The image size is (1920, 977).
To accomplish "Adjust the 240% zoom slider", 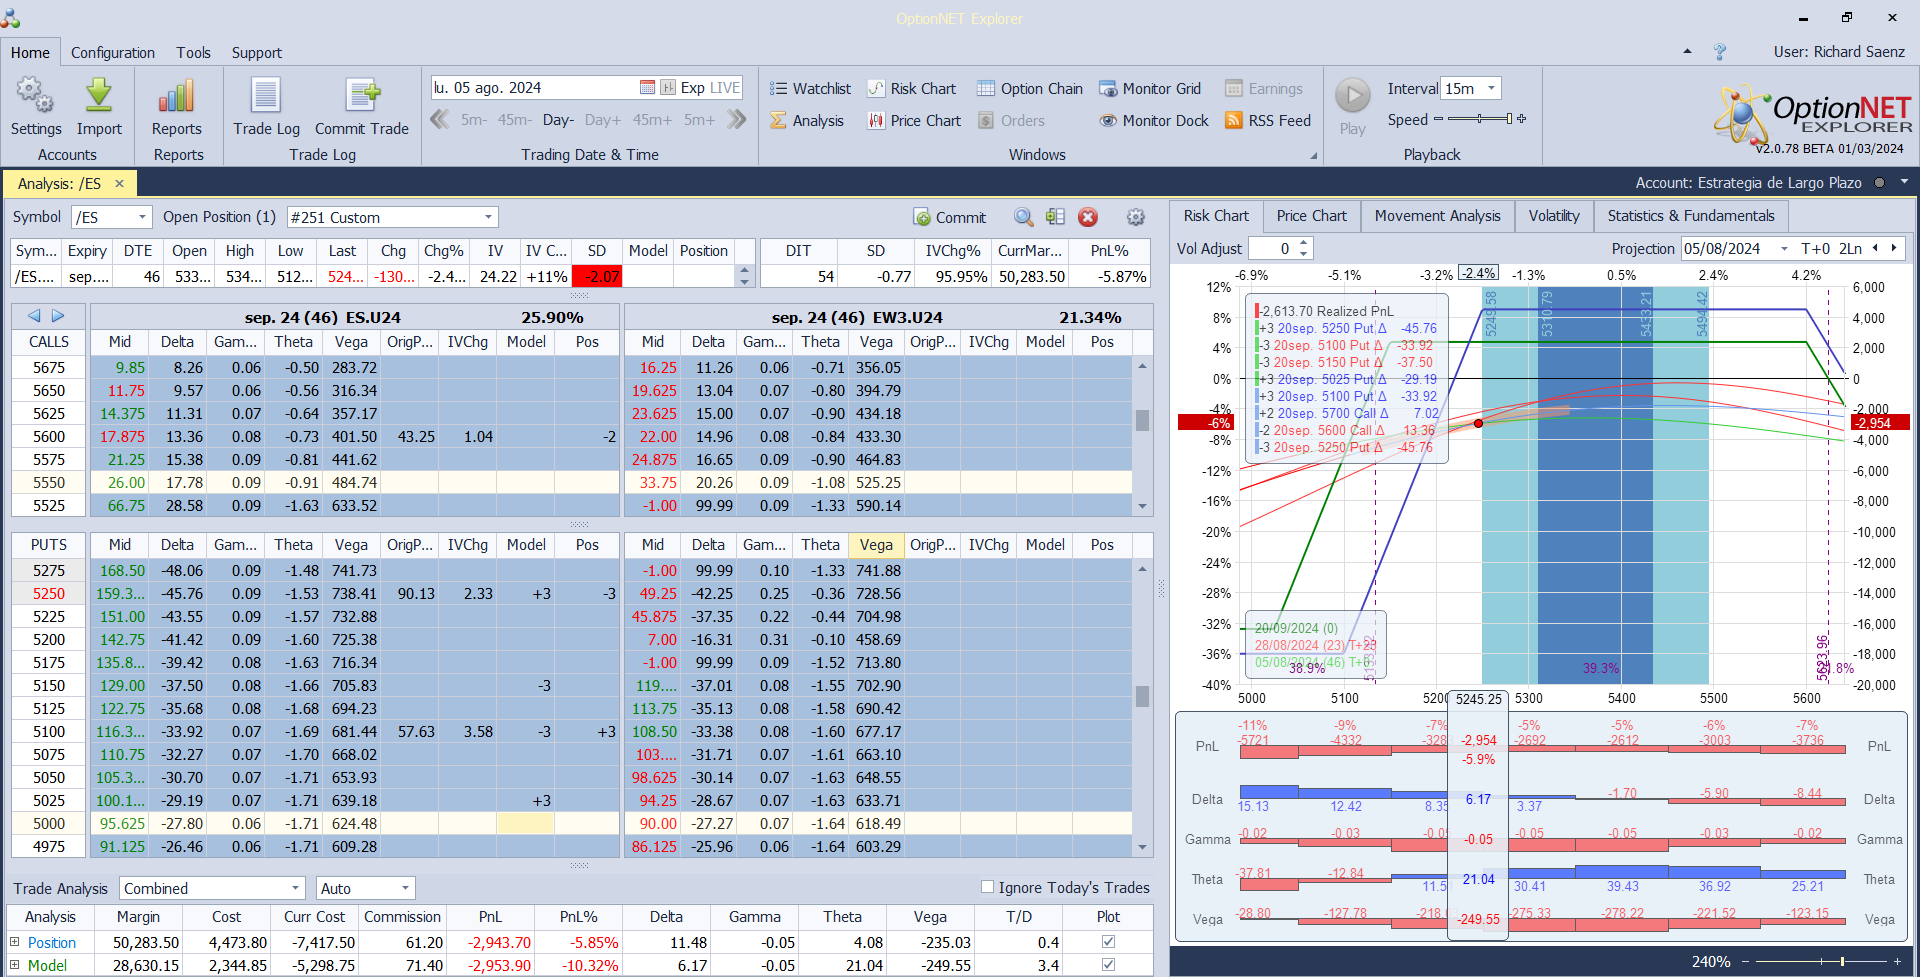I will coord(1820,961).
